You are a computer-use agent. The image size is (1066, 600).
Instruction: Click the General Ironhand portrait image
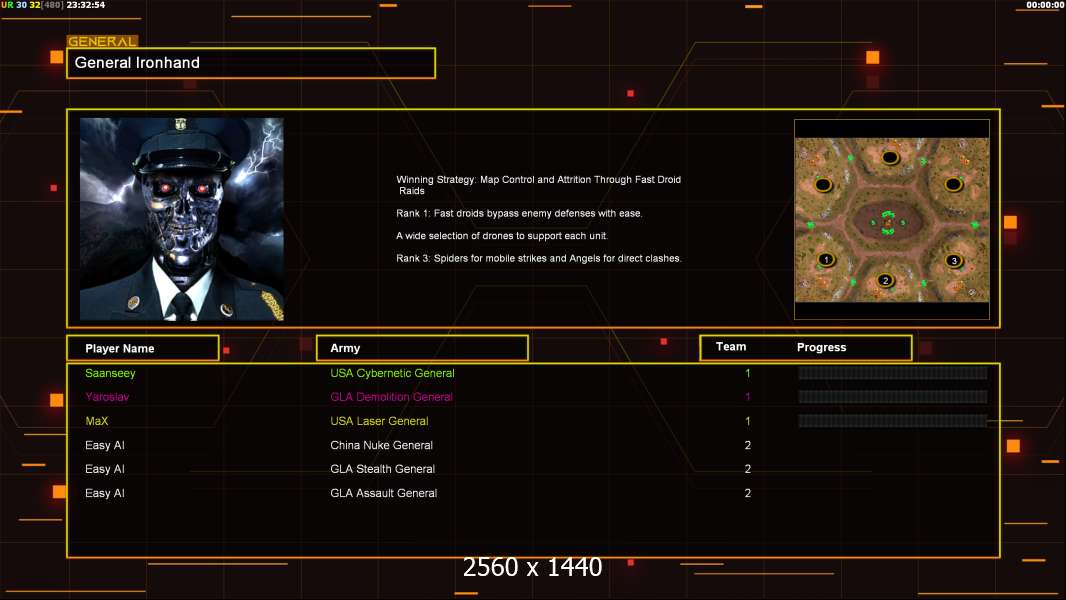[x=182, y=219]
